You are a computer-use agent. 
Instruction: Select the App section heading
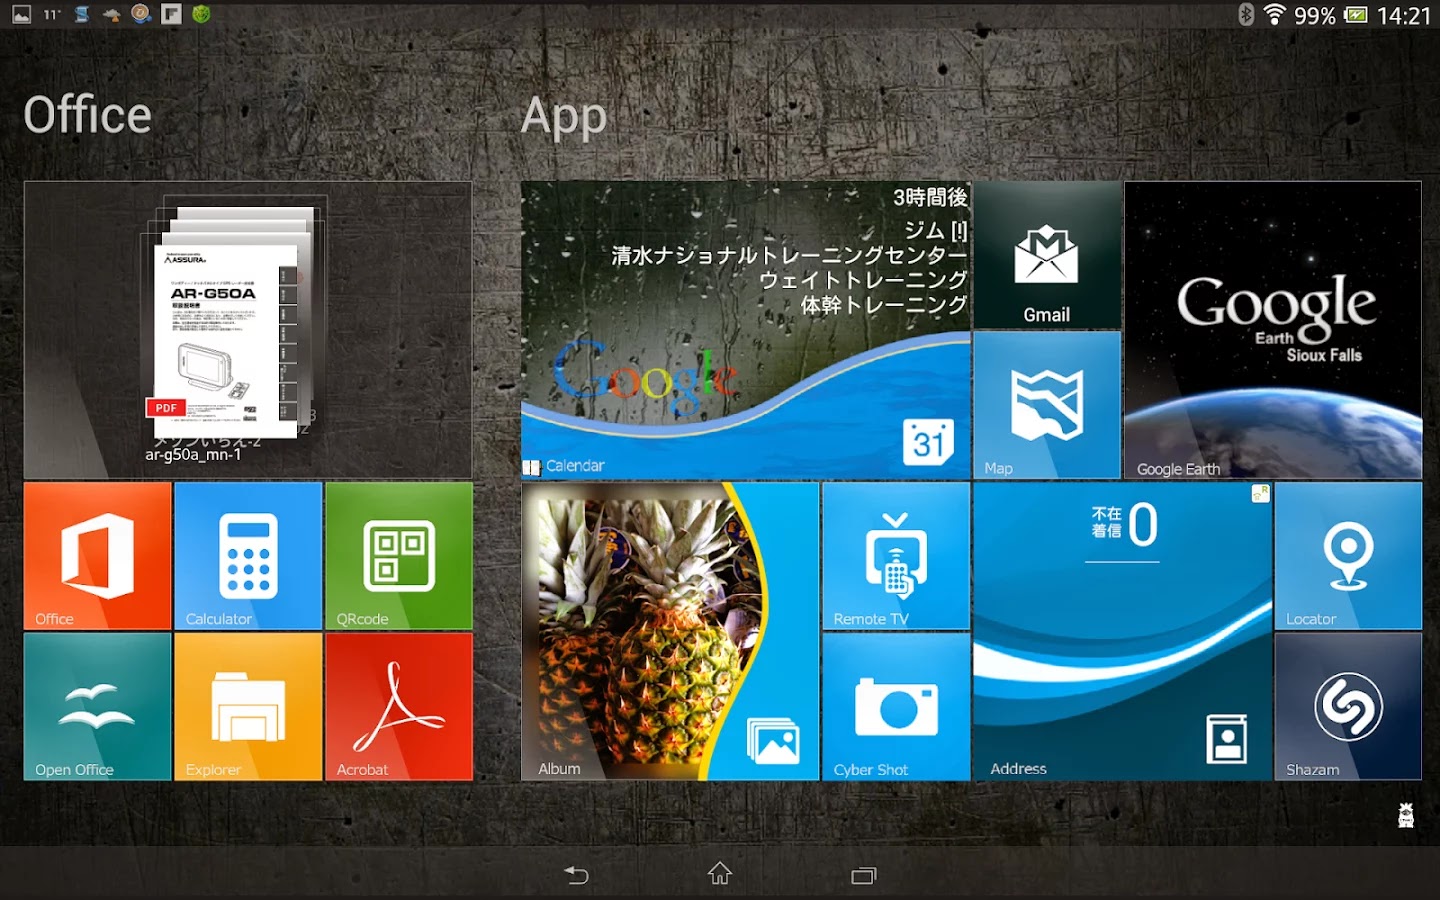[x=564, y=117]
